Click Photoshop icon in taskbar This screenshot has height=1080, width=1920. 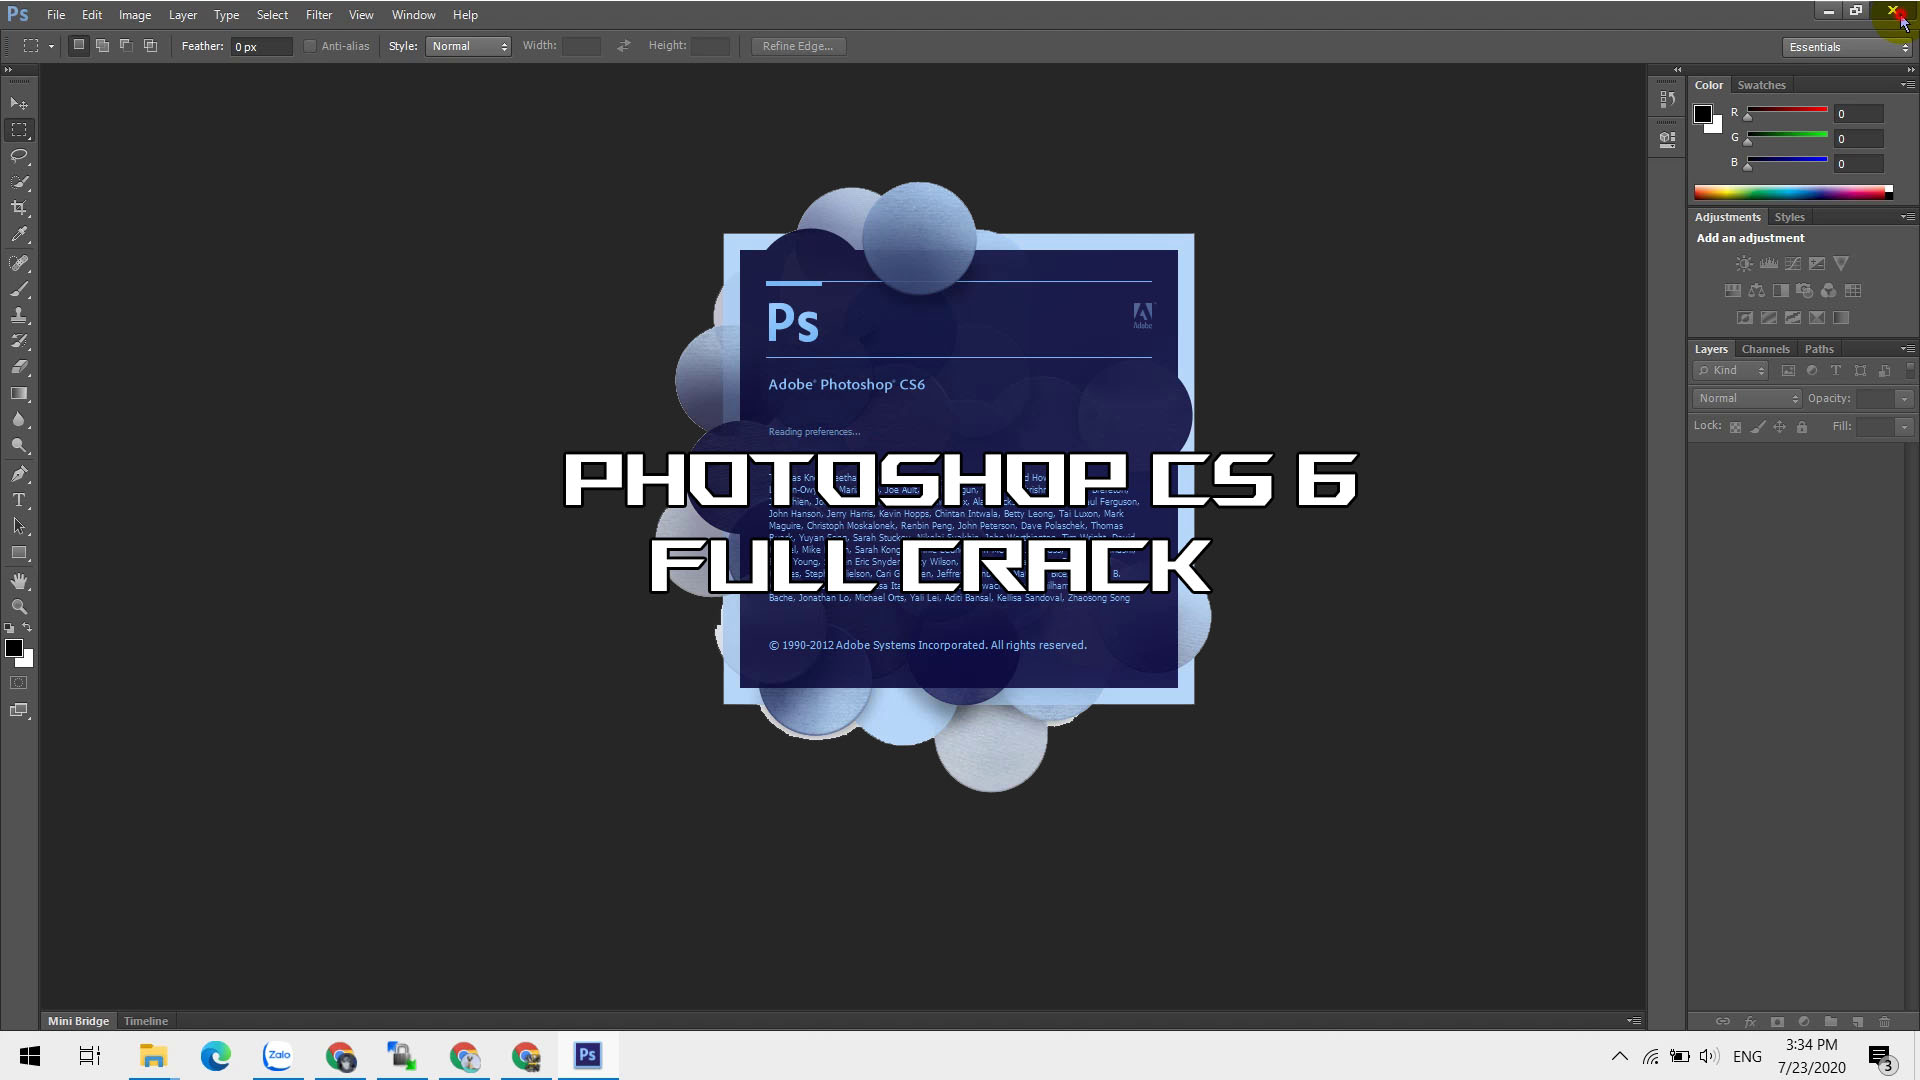tap(588, 1055)
